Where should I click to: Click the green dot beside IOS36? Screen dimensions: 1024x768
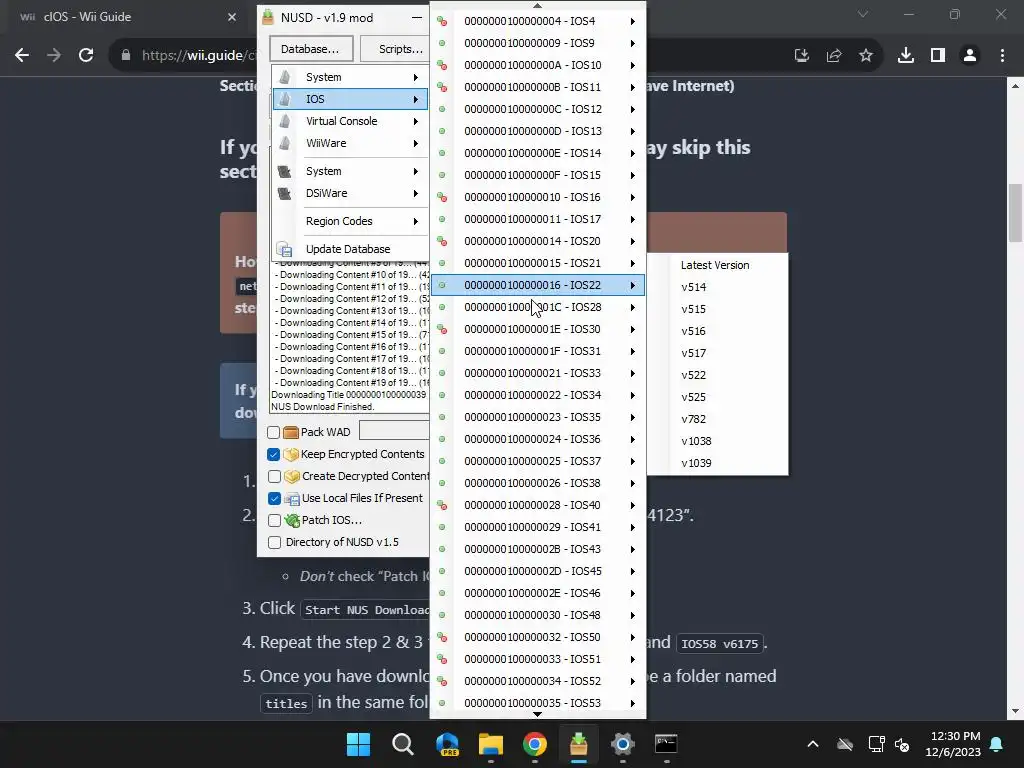tap(442, 439)
